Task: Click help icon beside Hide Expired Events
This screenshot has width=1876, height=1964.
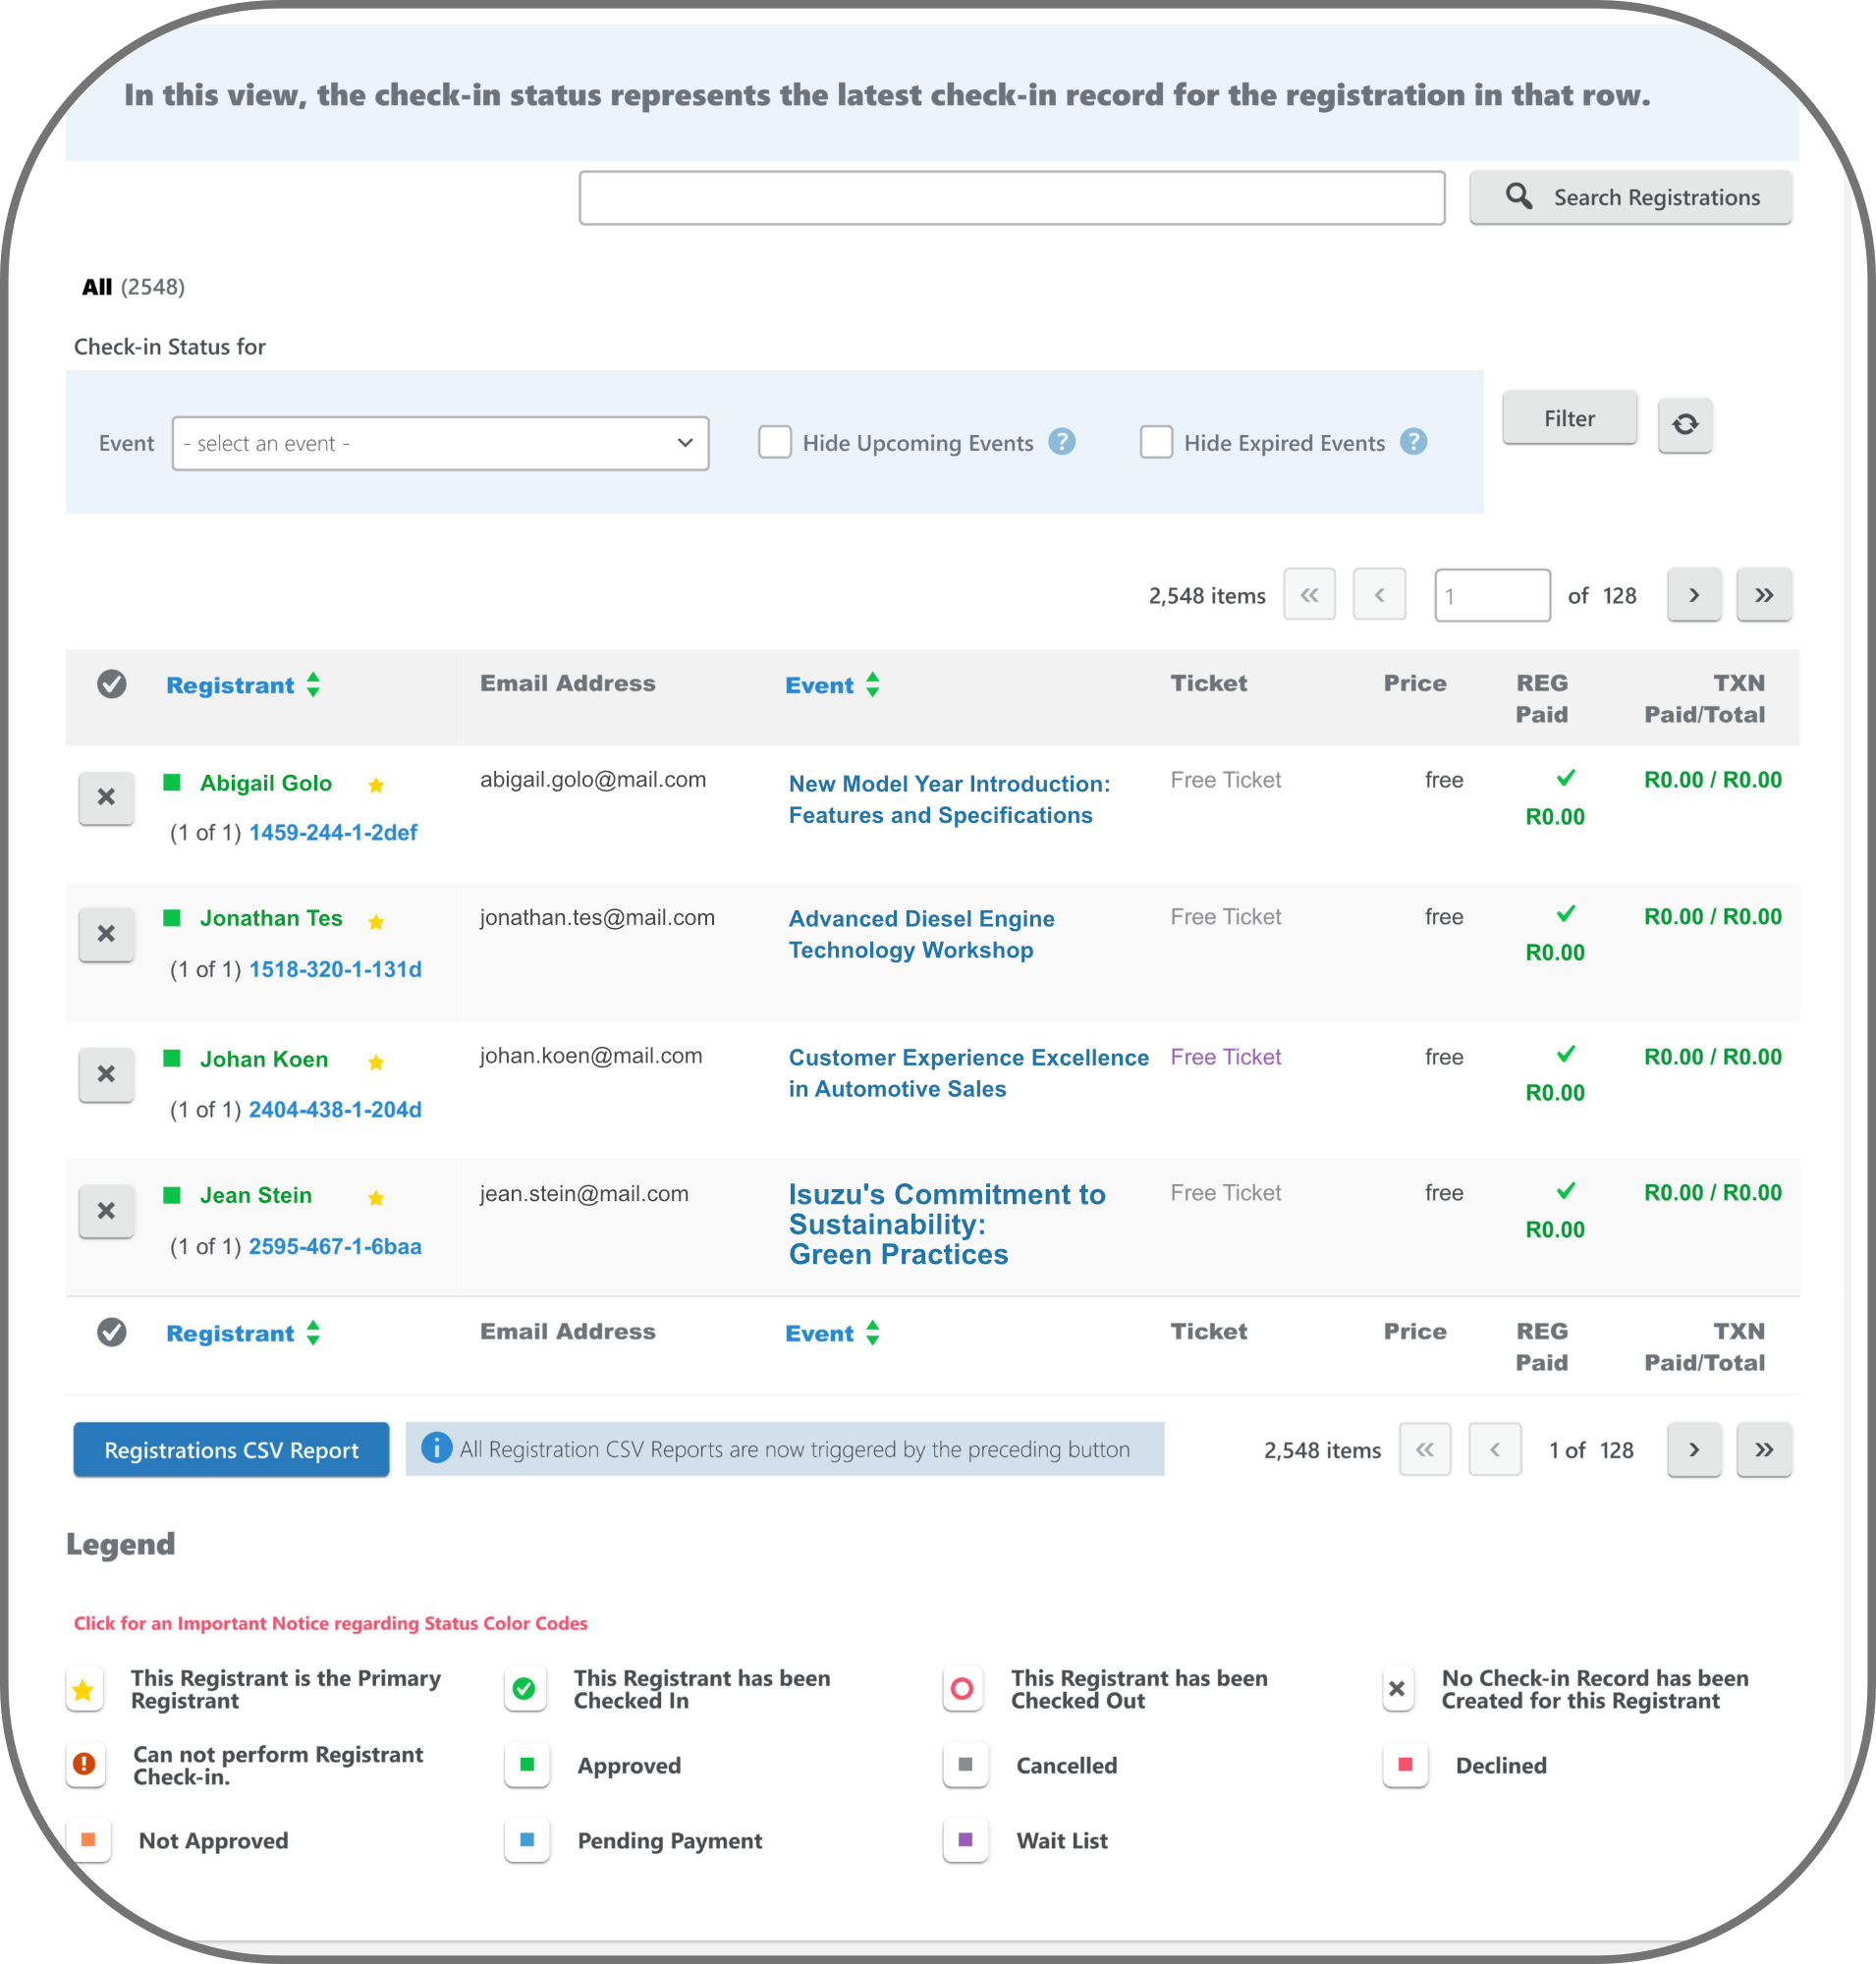Action: click(1412, 442)
